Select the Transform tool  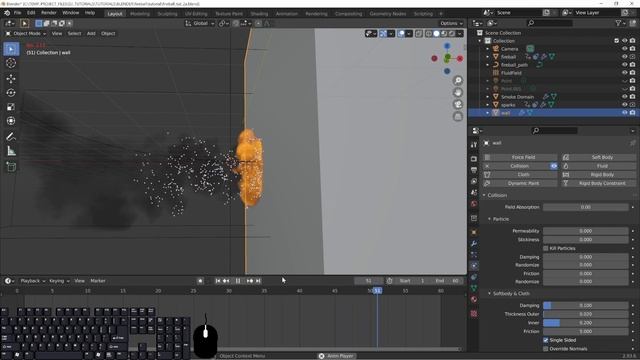click(x=11, y=121)
